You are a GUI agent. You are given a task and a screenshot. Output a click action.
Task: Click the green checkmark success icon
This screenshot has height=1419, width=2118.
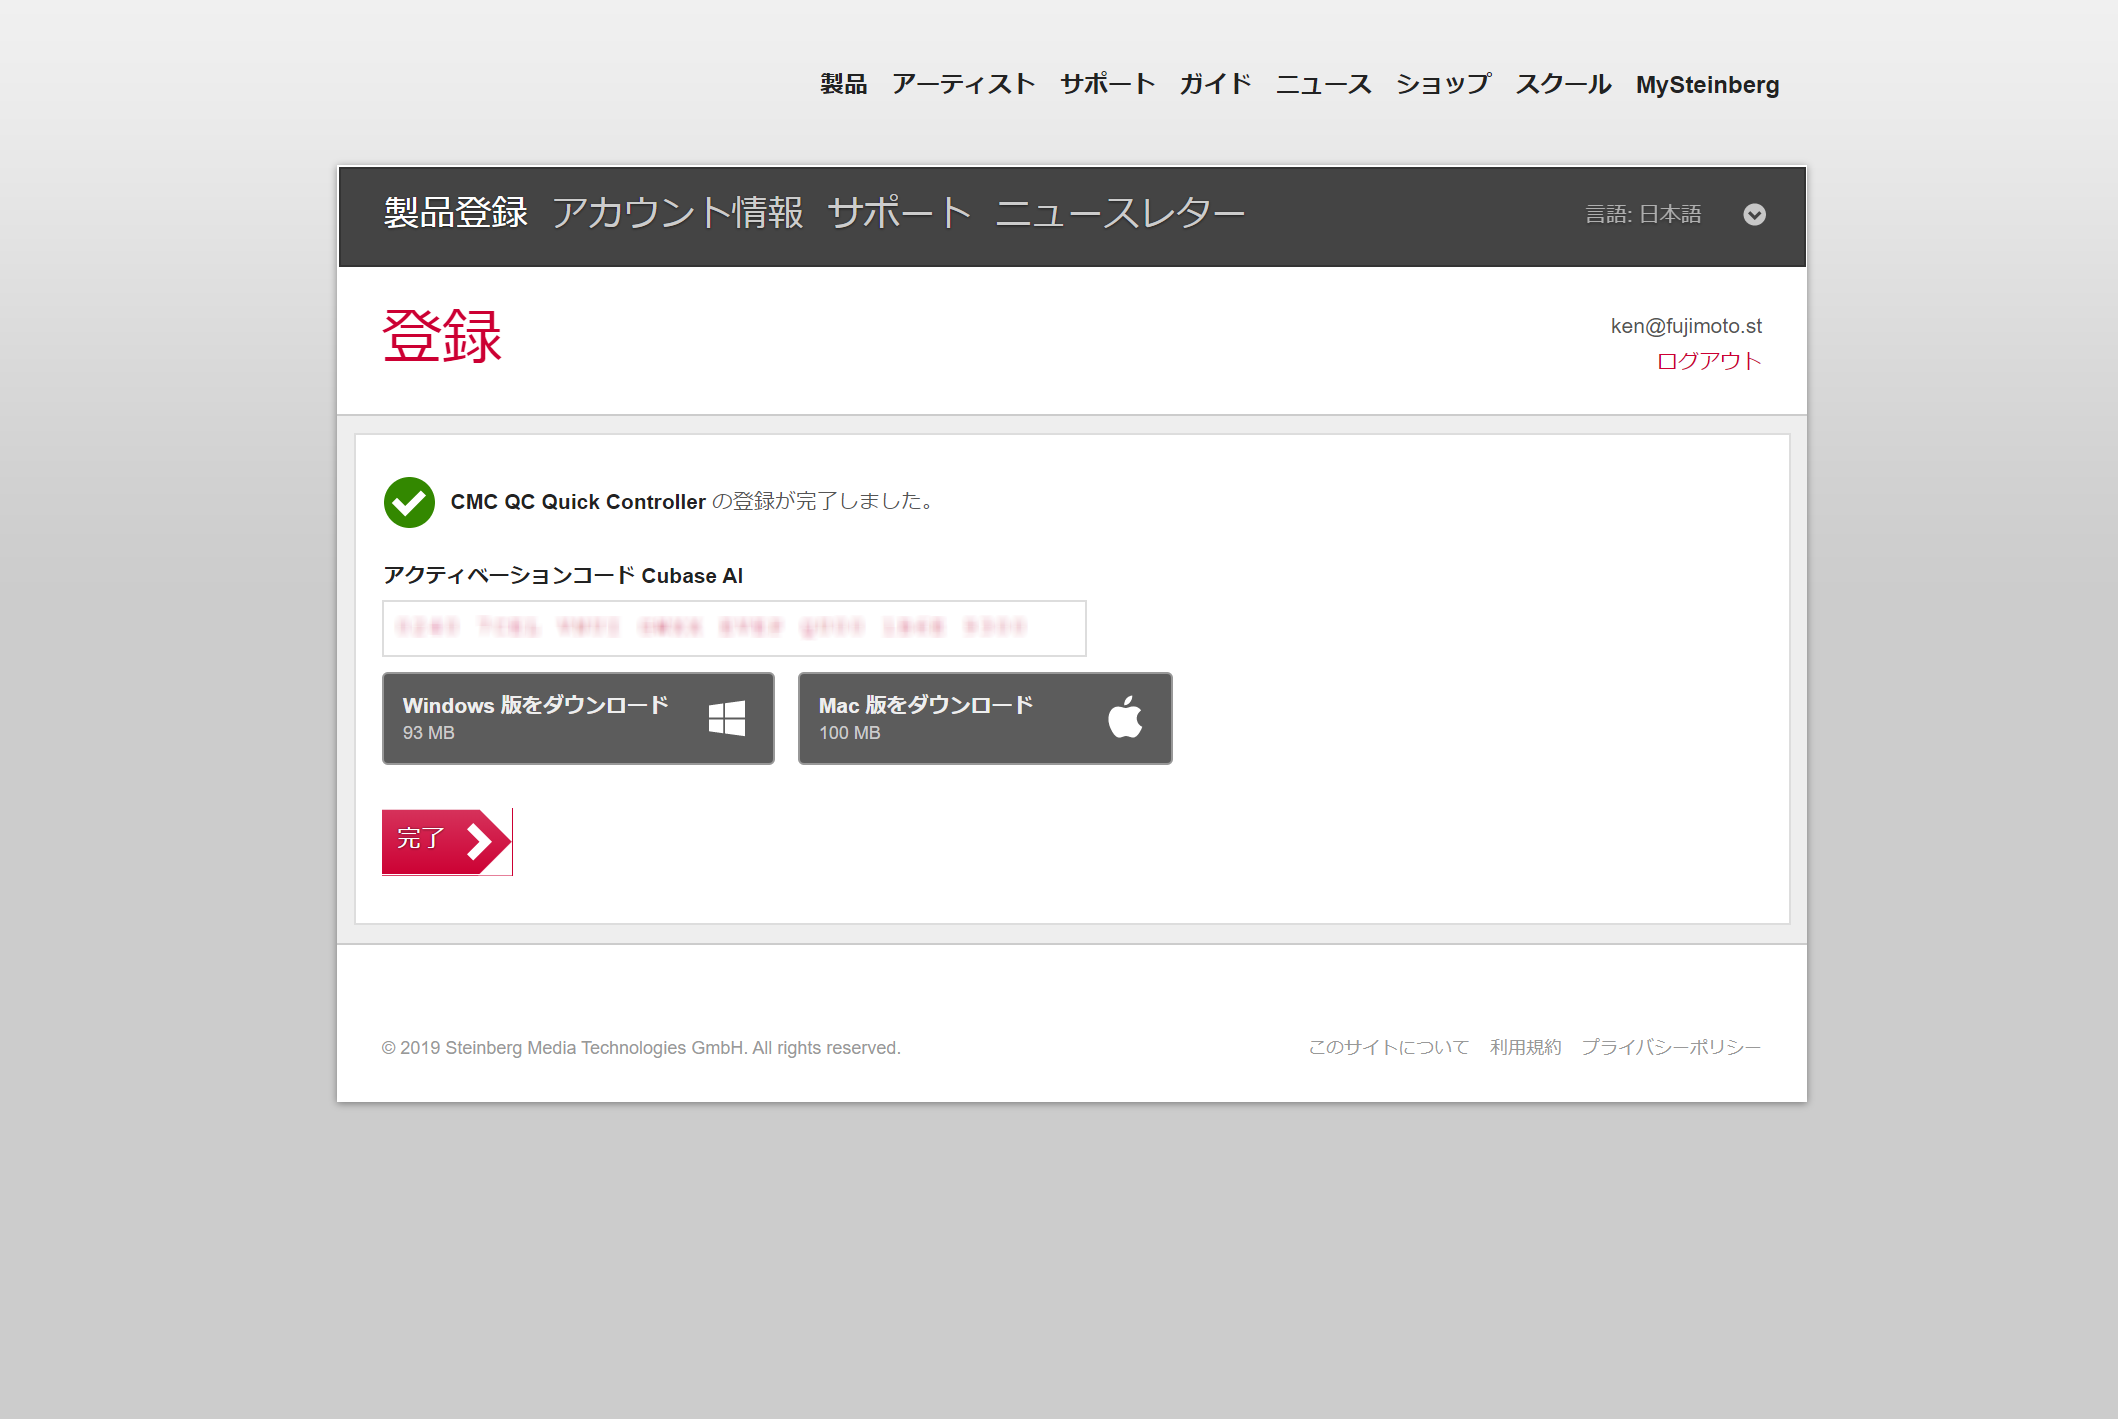(x=409, y=502)
